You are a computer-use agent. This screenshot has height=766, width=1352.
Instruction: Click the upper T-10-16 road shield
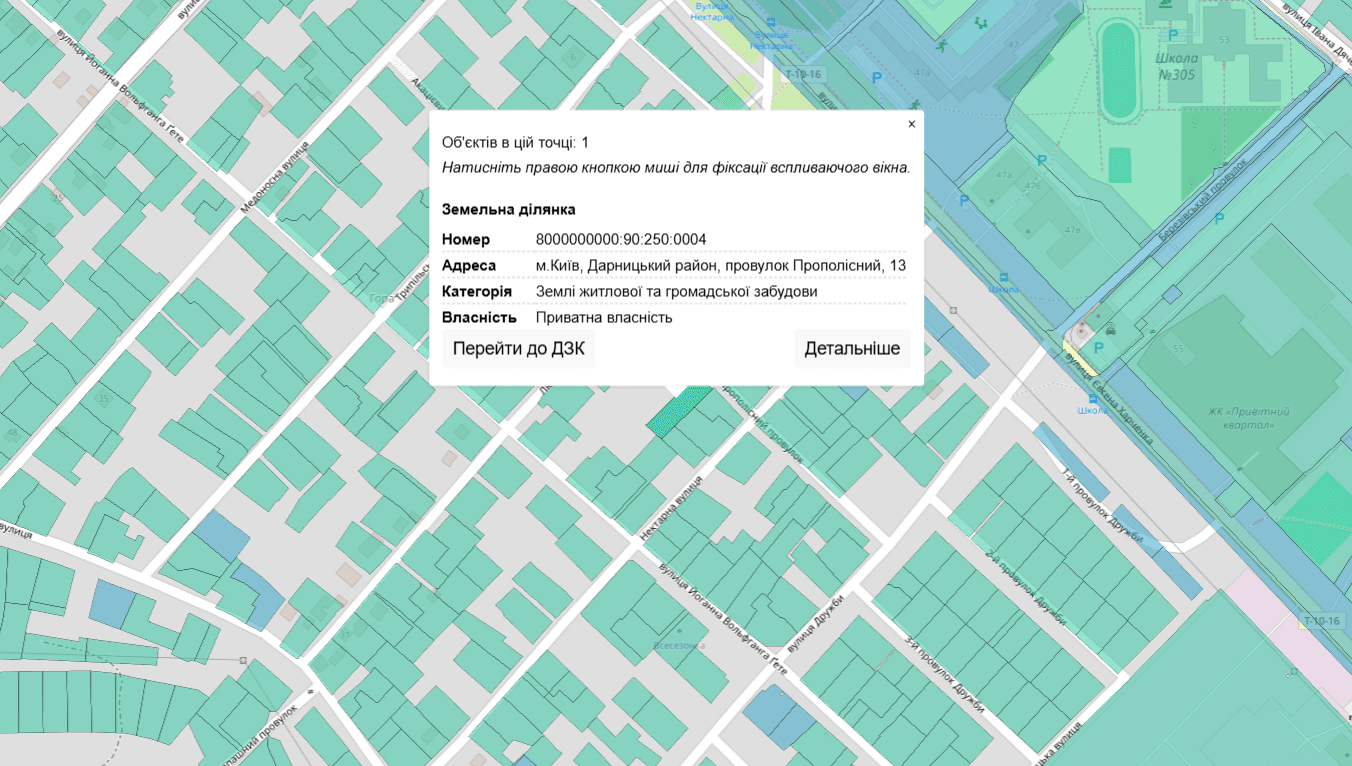[x=802, y=74]
